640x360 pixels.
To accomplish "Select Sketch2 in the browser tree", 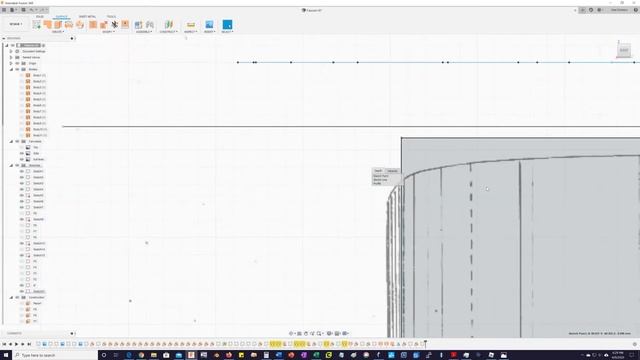I will (x=38, y=177).
